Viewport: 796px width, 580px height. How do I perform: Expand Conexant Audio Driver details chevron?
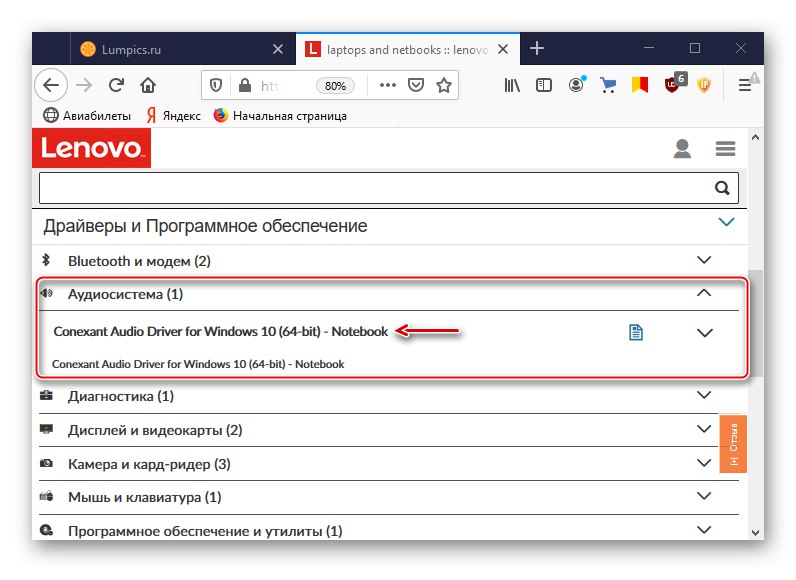click(705, 333)
